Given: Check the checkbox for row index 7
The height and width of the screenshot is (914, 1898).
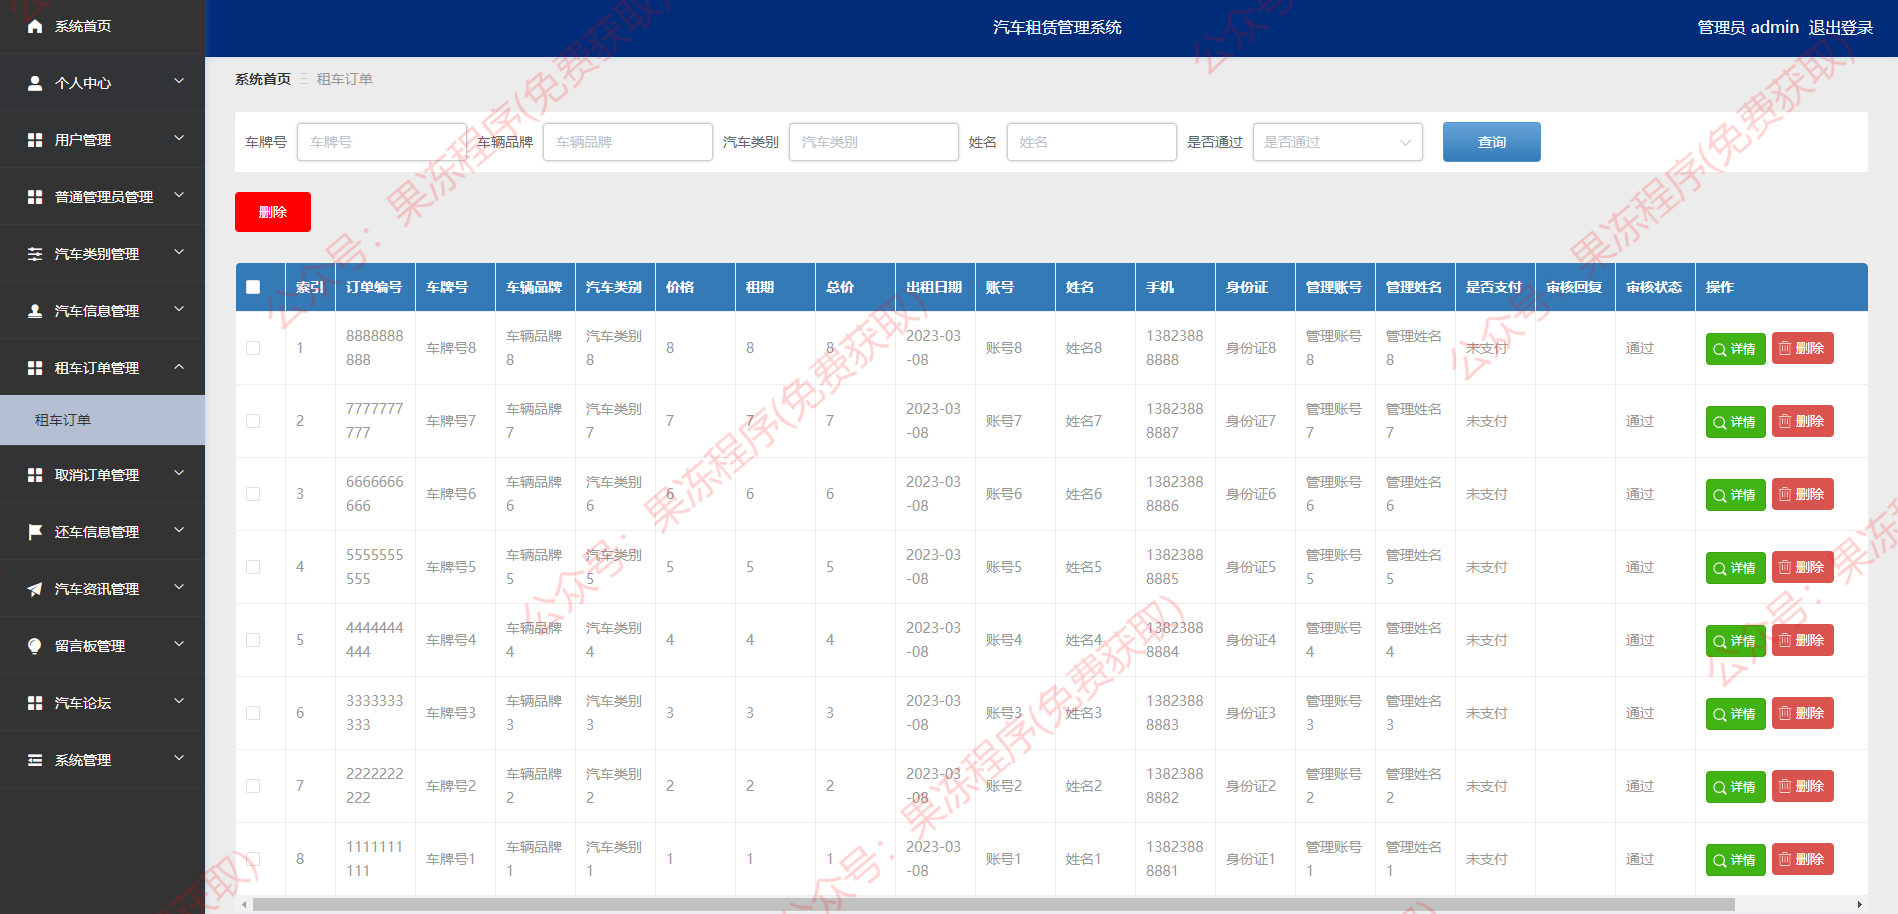Looking at the screenshot, I should [253, 786].
